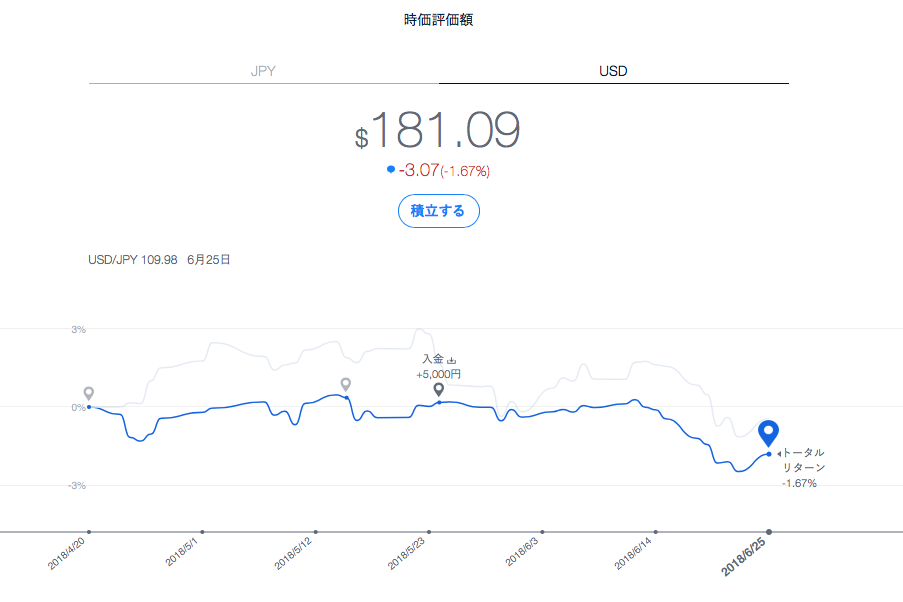Click the 2018/6/14 date label
The image size is (903, 602).
633,554
